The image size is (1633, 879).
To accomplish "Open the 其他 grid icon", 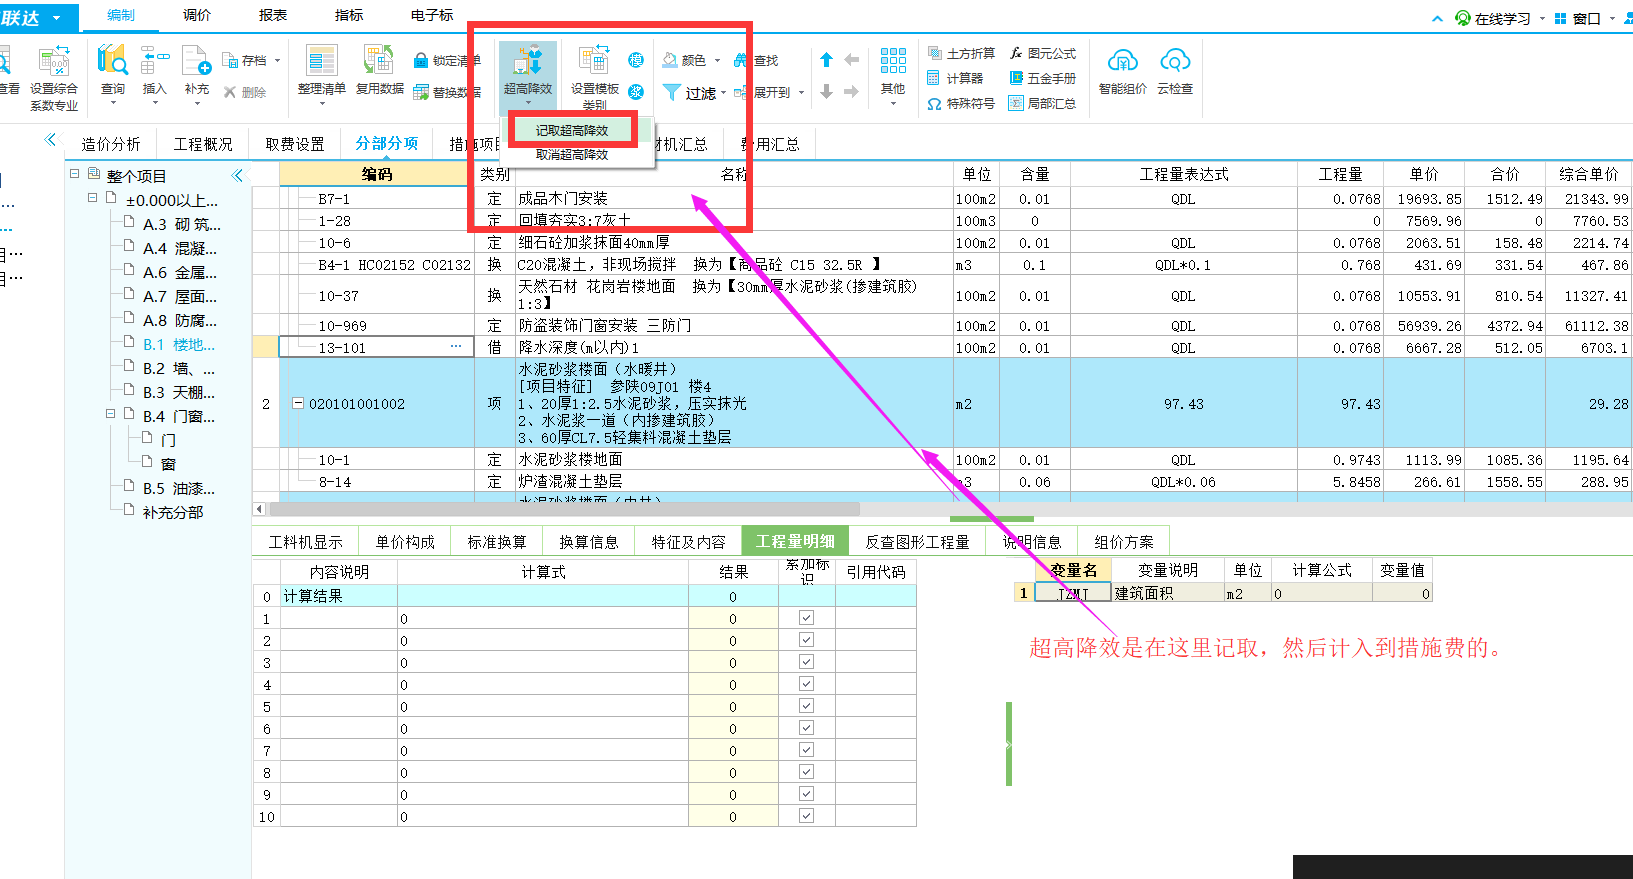I will pos(893,61).
